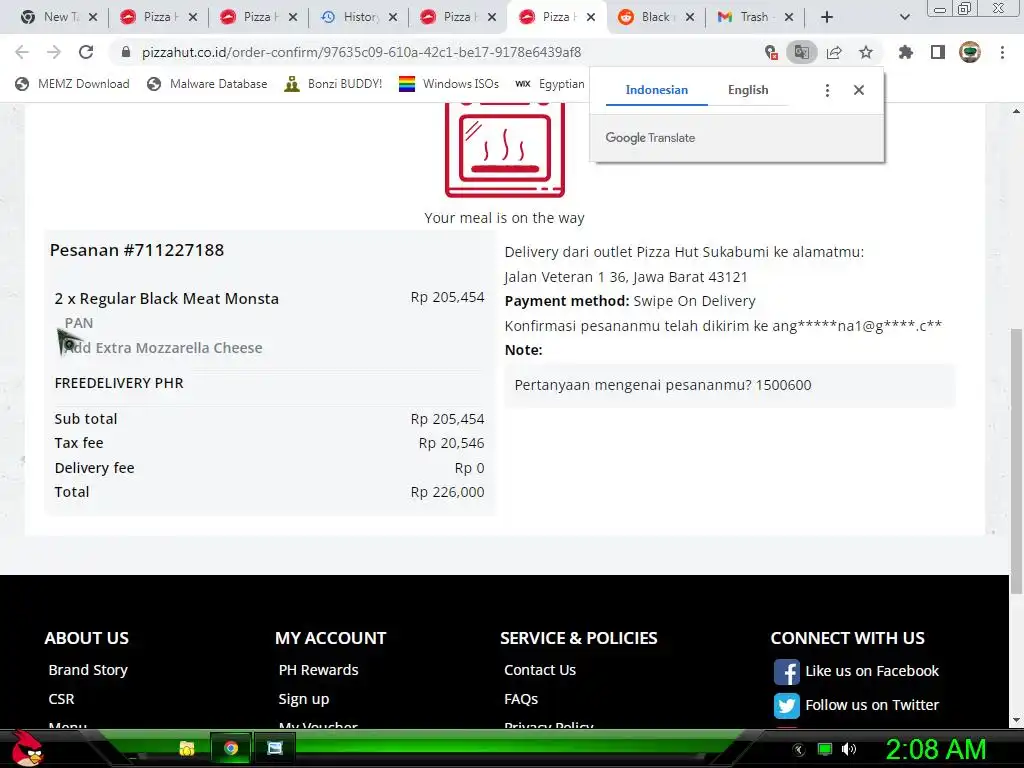Open the Chrome profile avatar
Screen dimensions: 1024x768
pyautogui.click(x=970, y=52)
